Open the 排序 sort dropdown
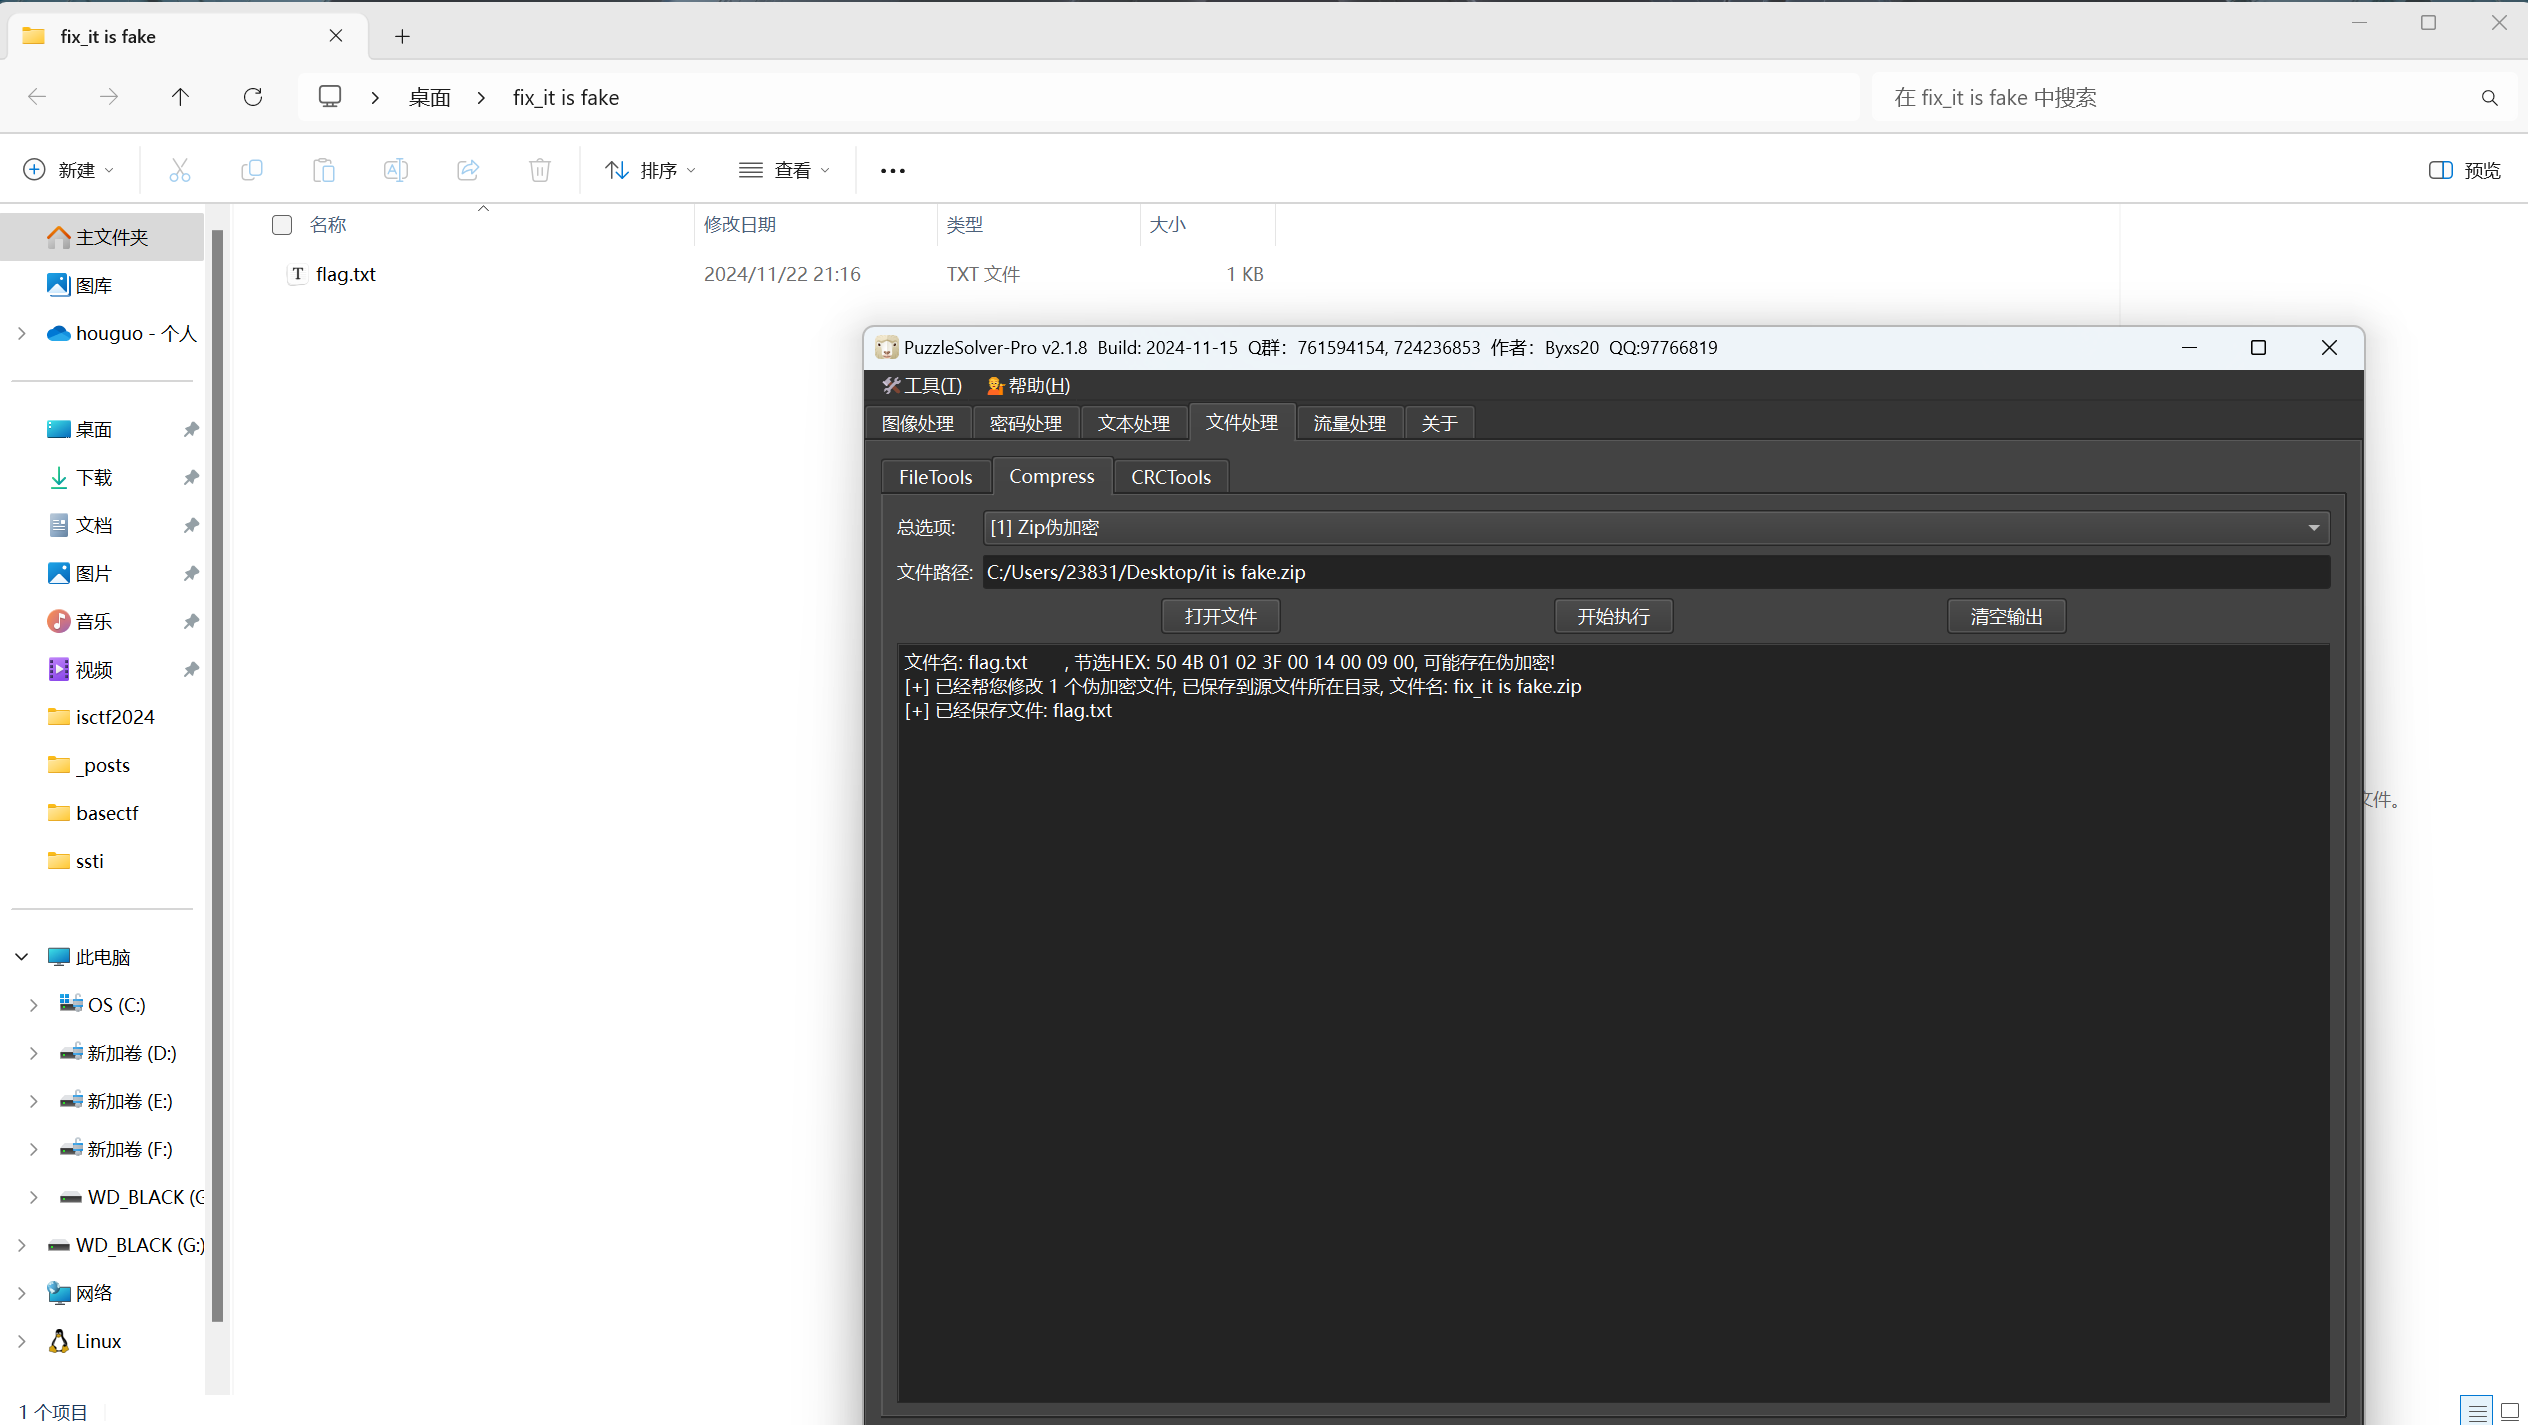The height and width of the screenshot is (1425, 2528). tap(650, 170)
